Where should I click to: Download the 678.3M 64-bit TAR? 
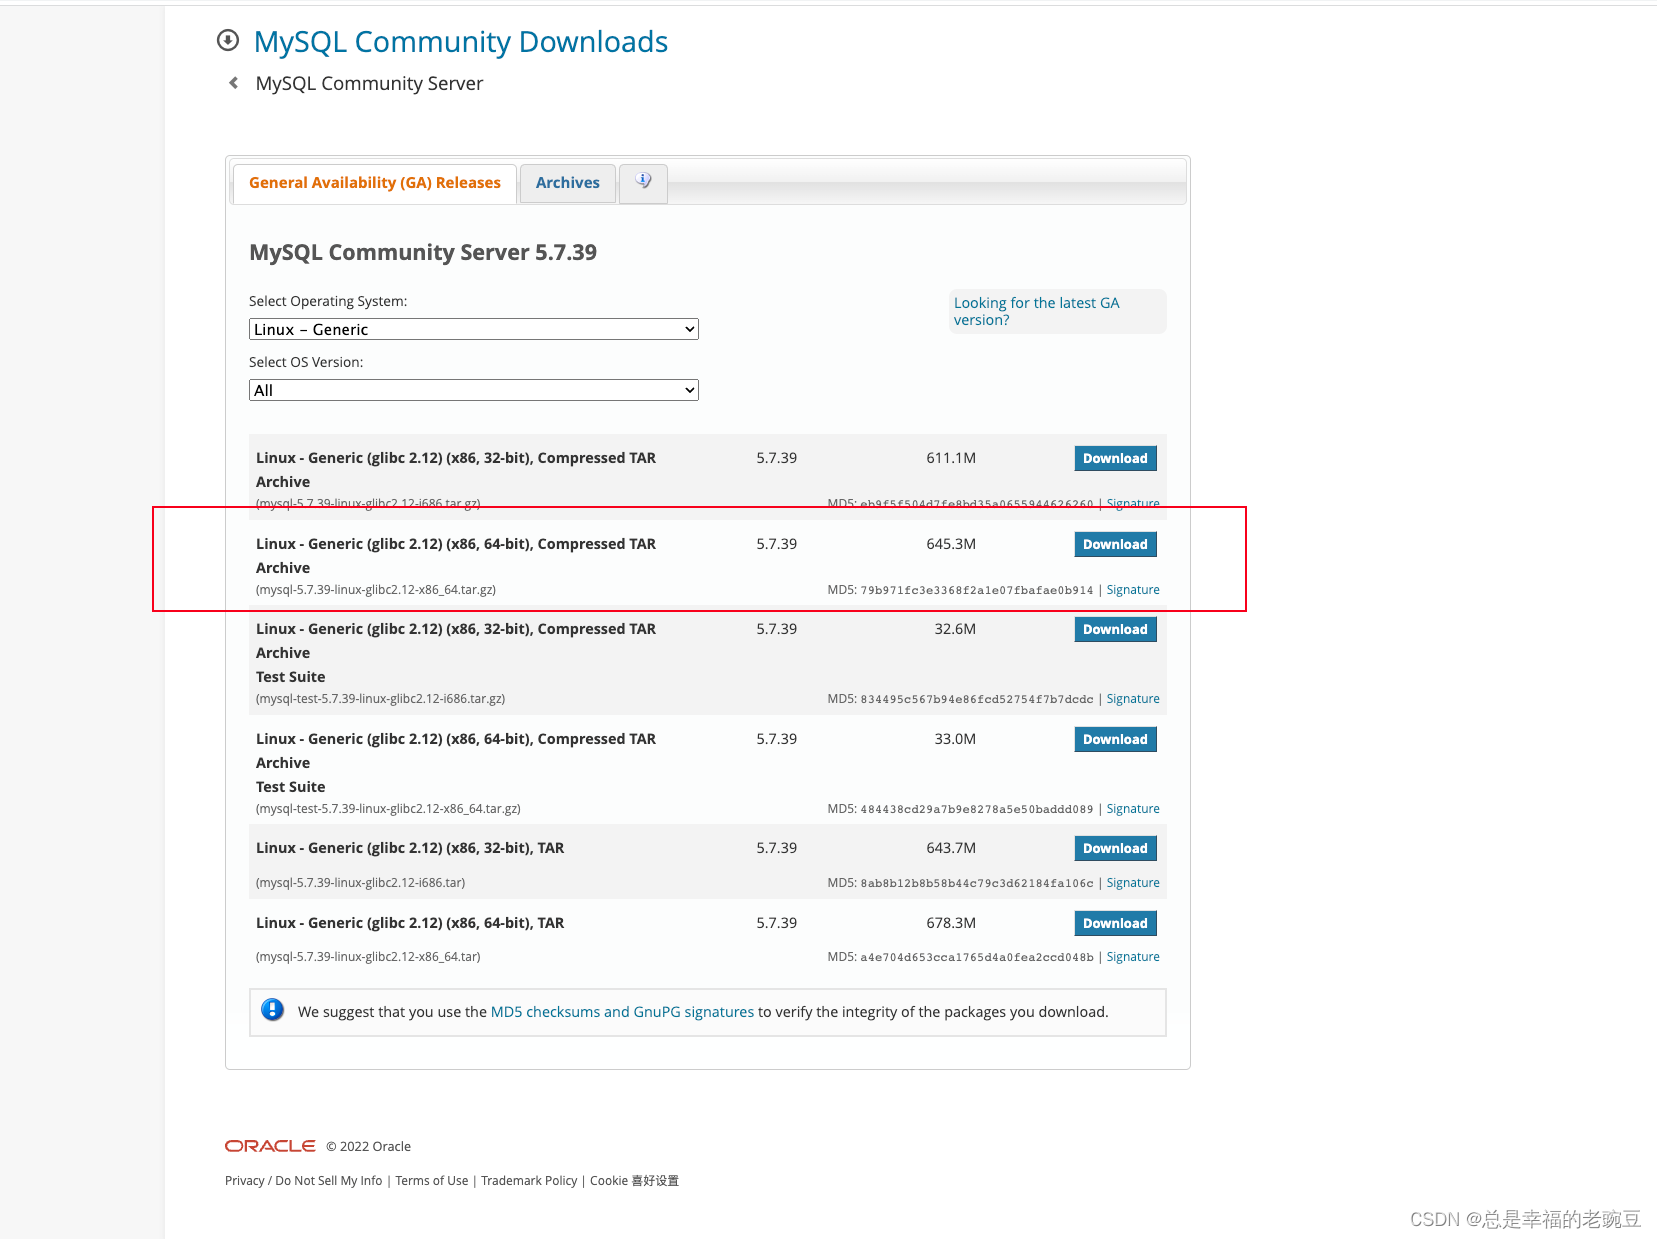1115,923
